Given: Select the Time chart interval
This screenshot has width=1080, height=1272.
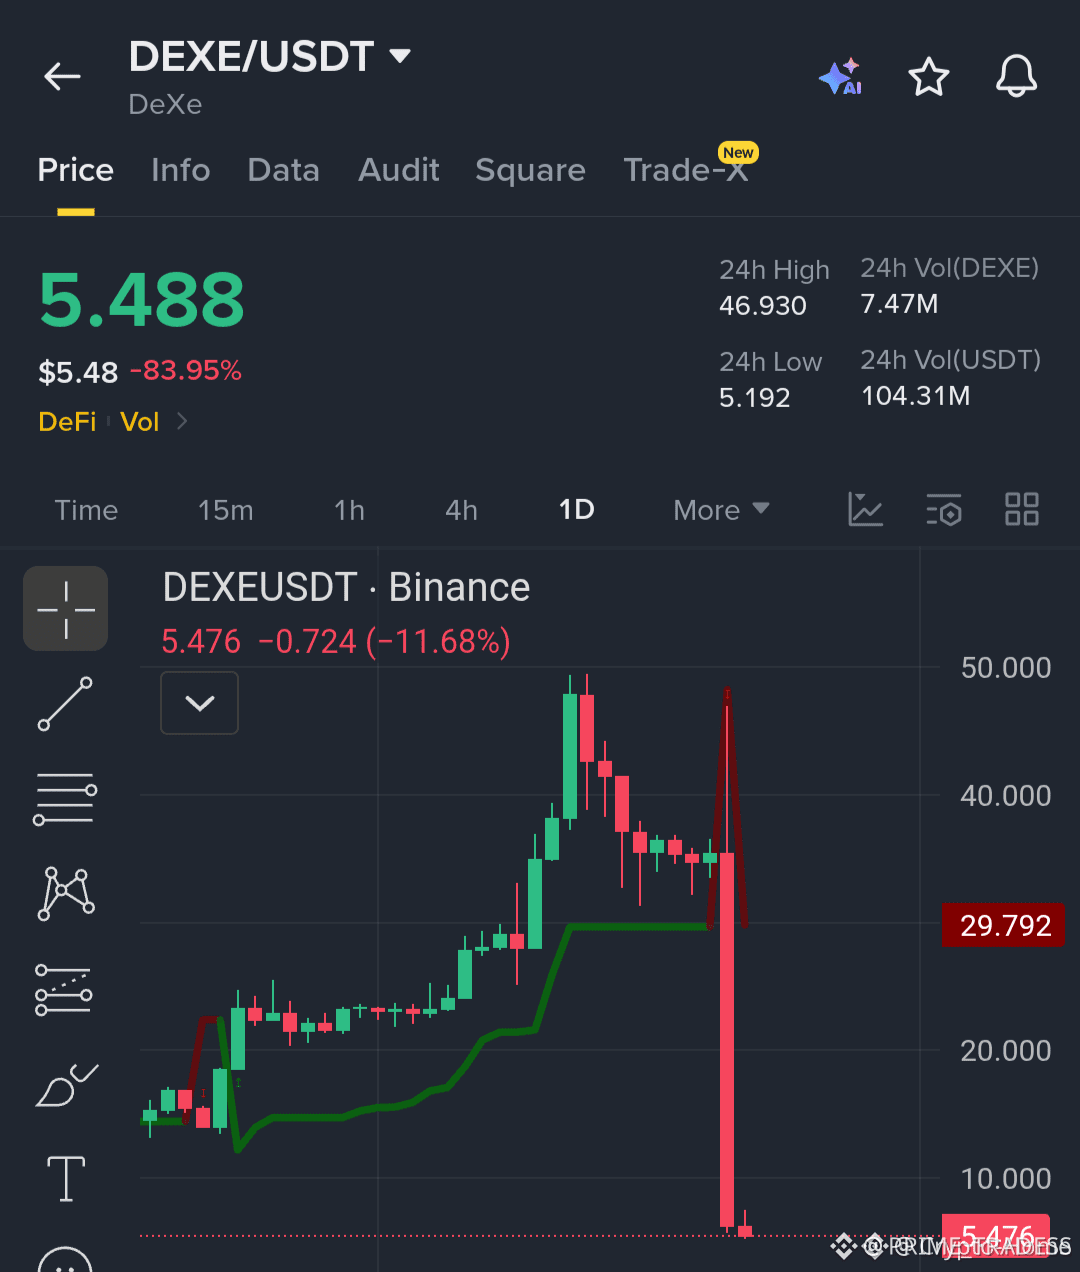Looking at the screenshot, I should 87,510.
